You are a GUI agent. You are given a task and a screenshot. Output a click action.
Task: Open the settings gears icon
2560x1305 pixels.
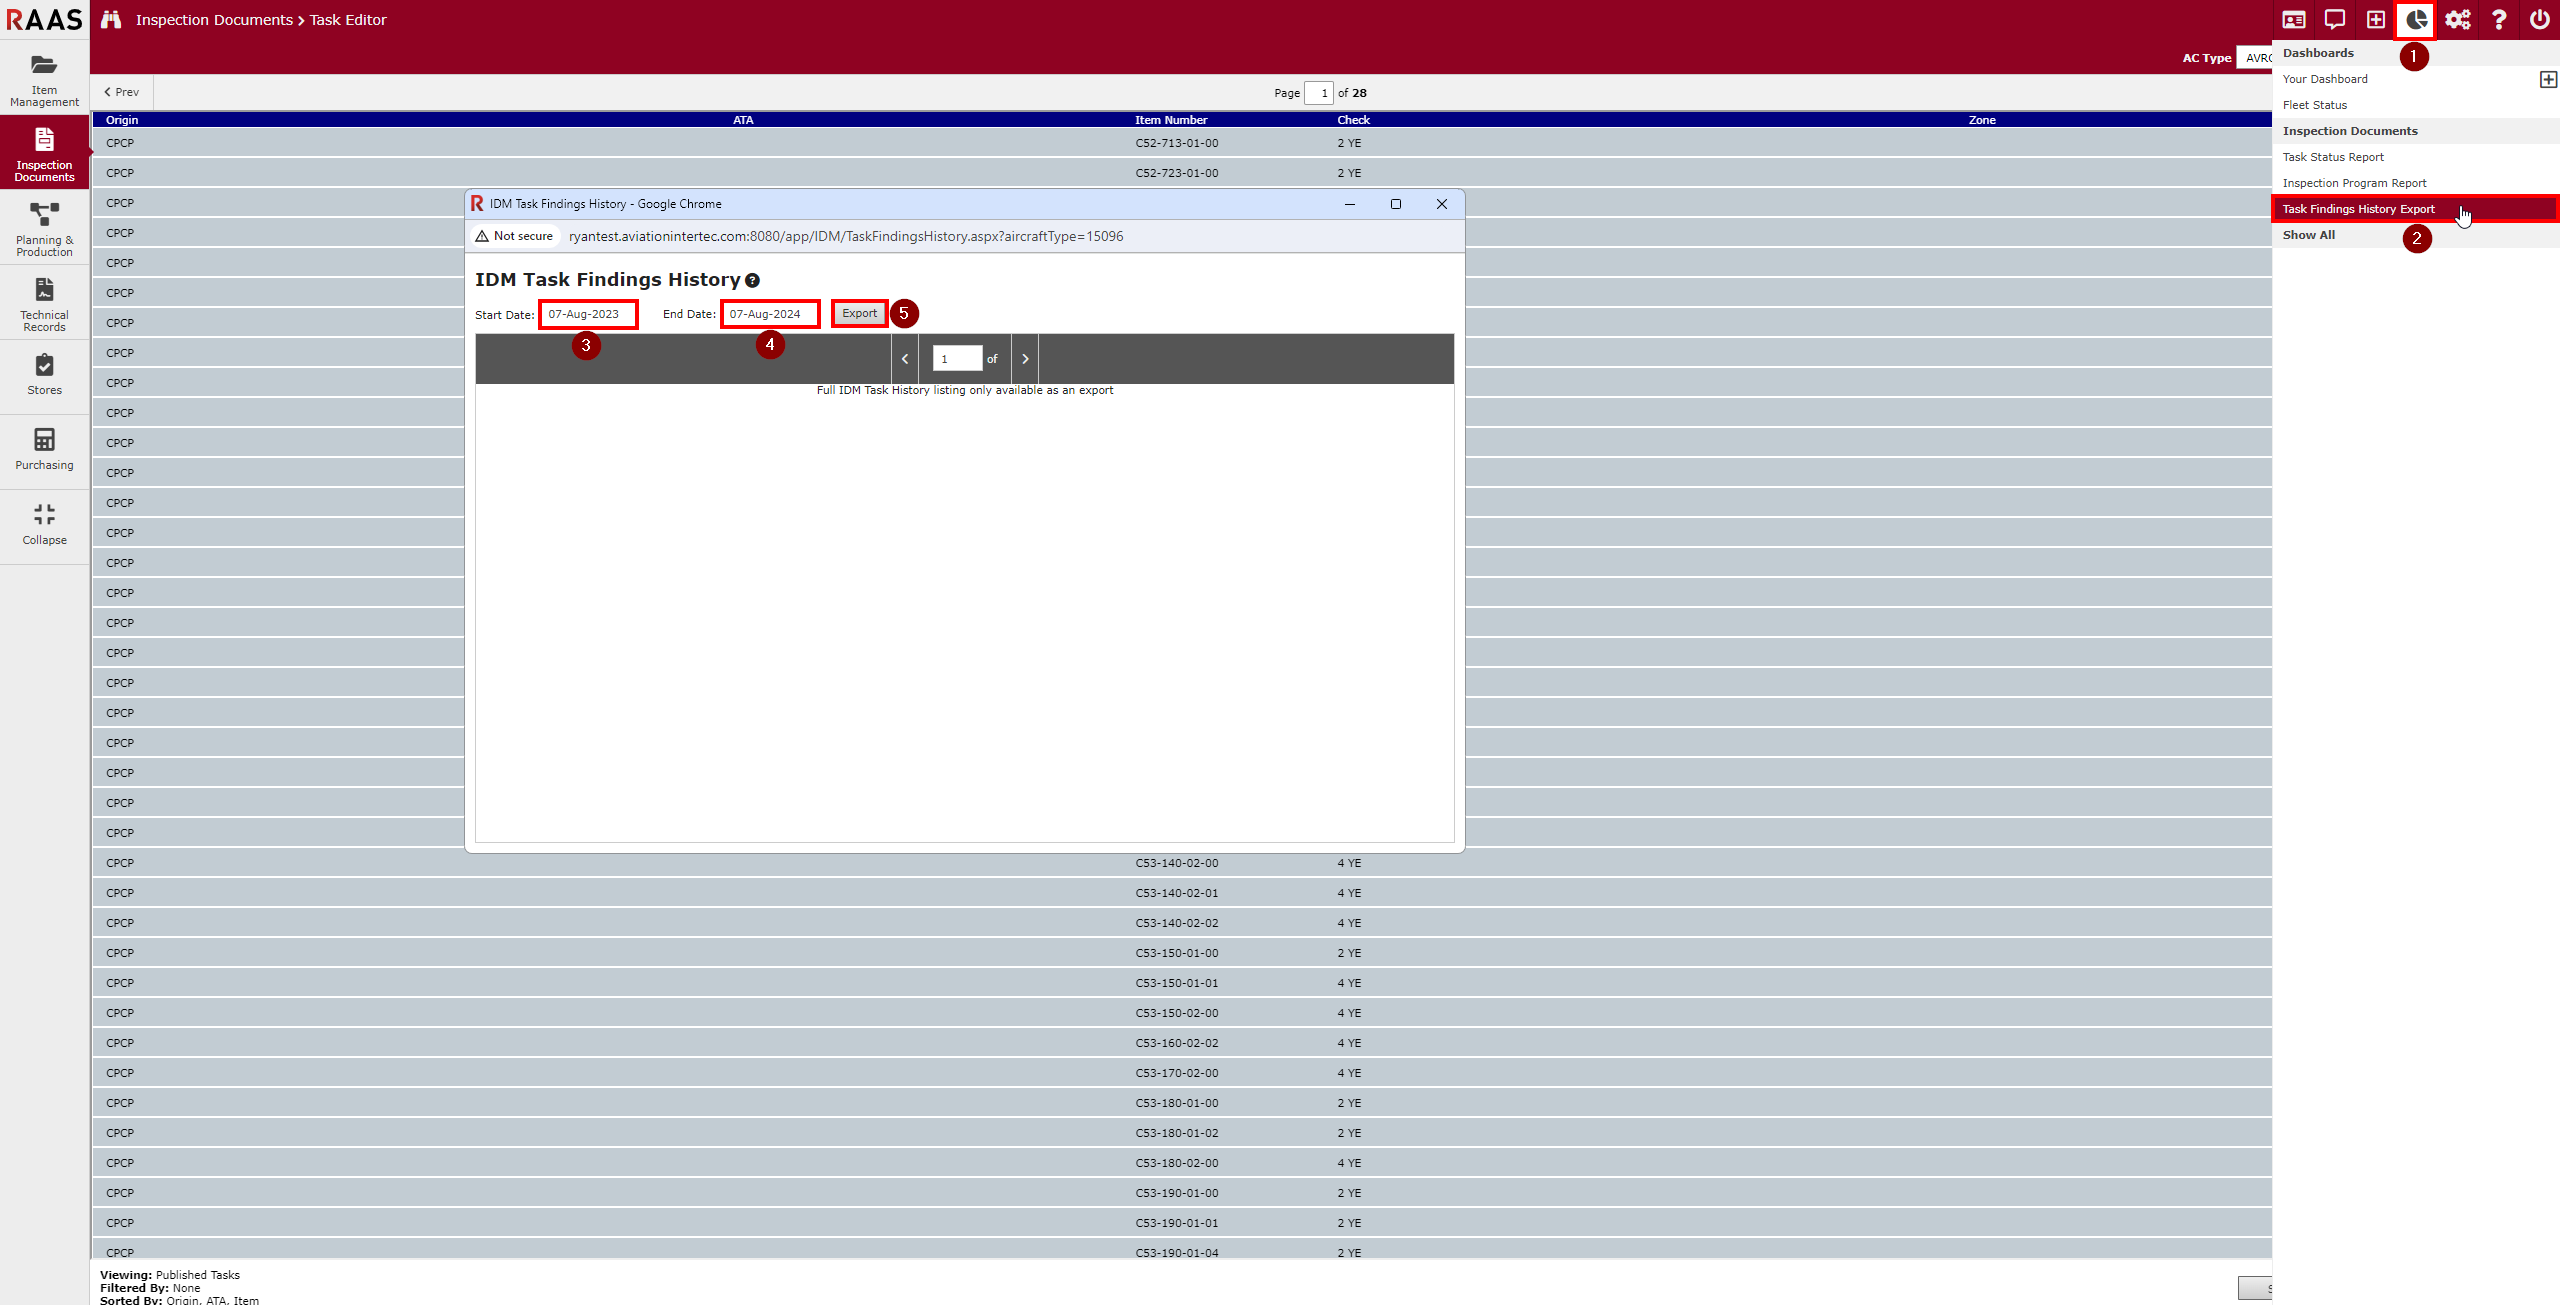[2457, 20]
